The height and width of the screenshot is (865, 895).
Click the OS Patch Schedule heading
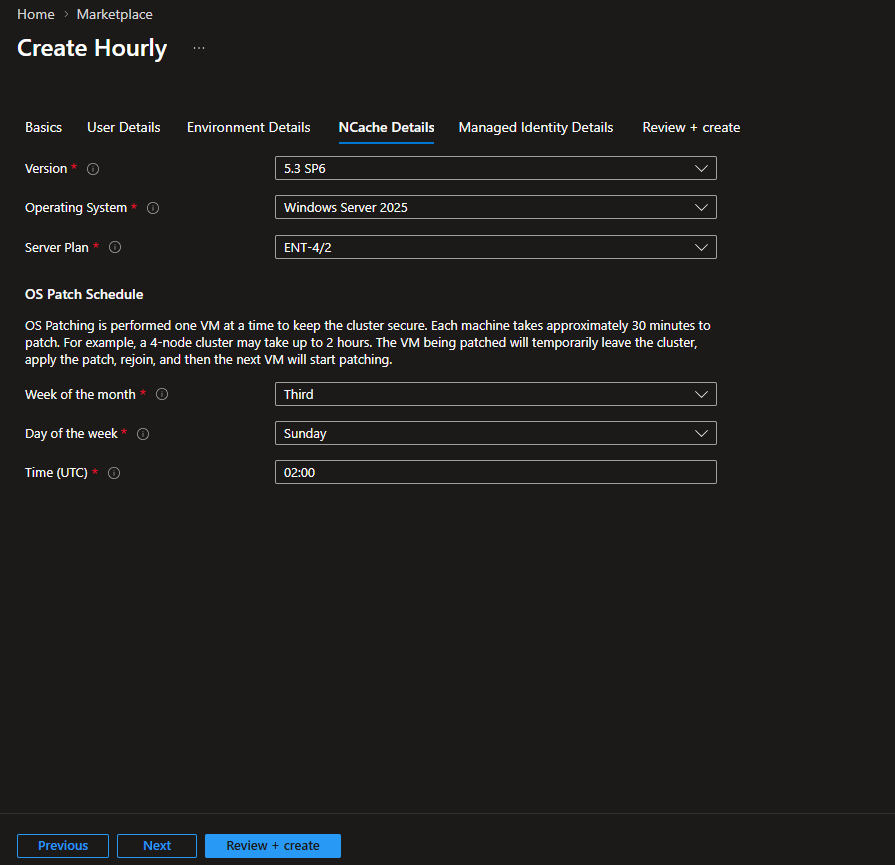[84, 294]
